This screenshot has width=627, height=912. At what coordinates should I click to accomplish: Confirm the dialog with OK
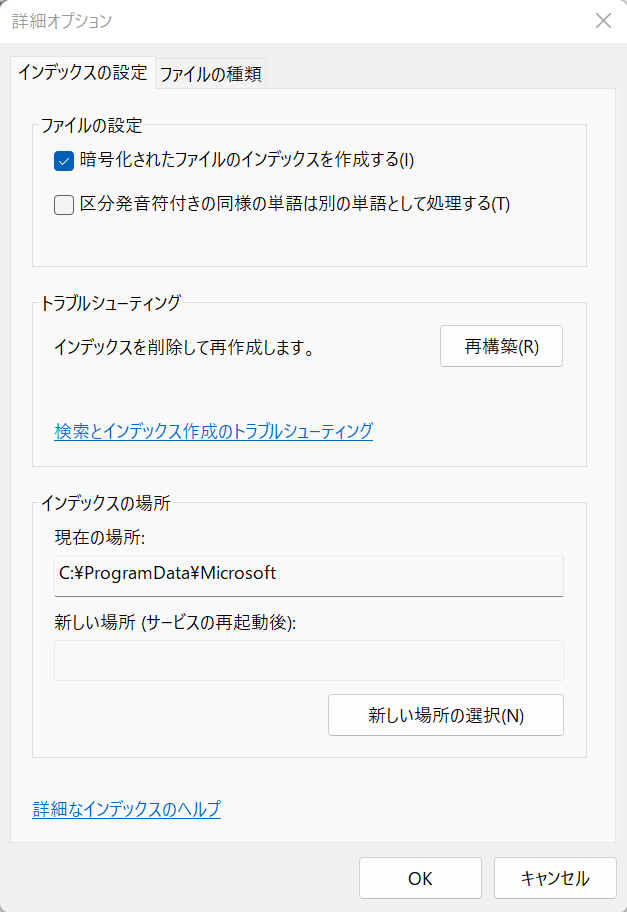[421, 878]
